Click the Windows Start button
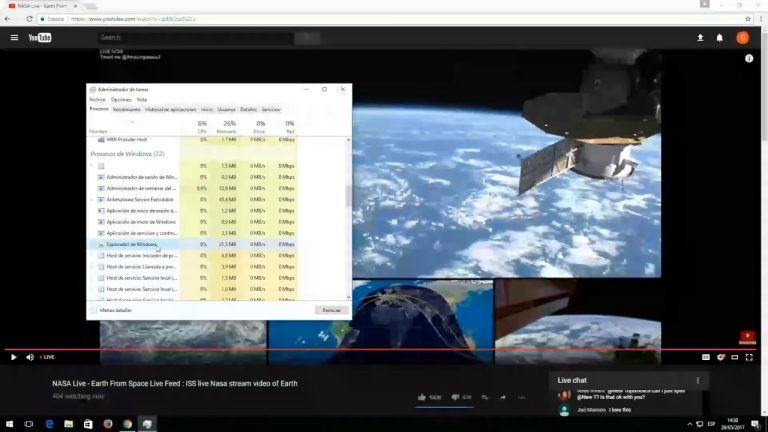The height and width of the screenshot is (432, 768). click(x=9, y=424)
